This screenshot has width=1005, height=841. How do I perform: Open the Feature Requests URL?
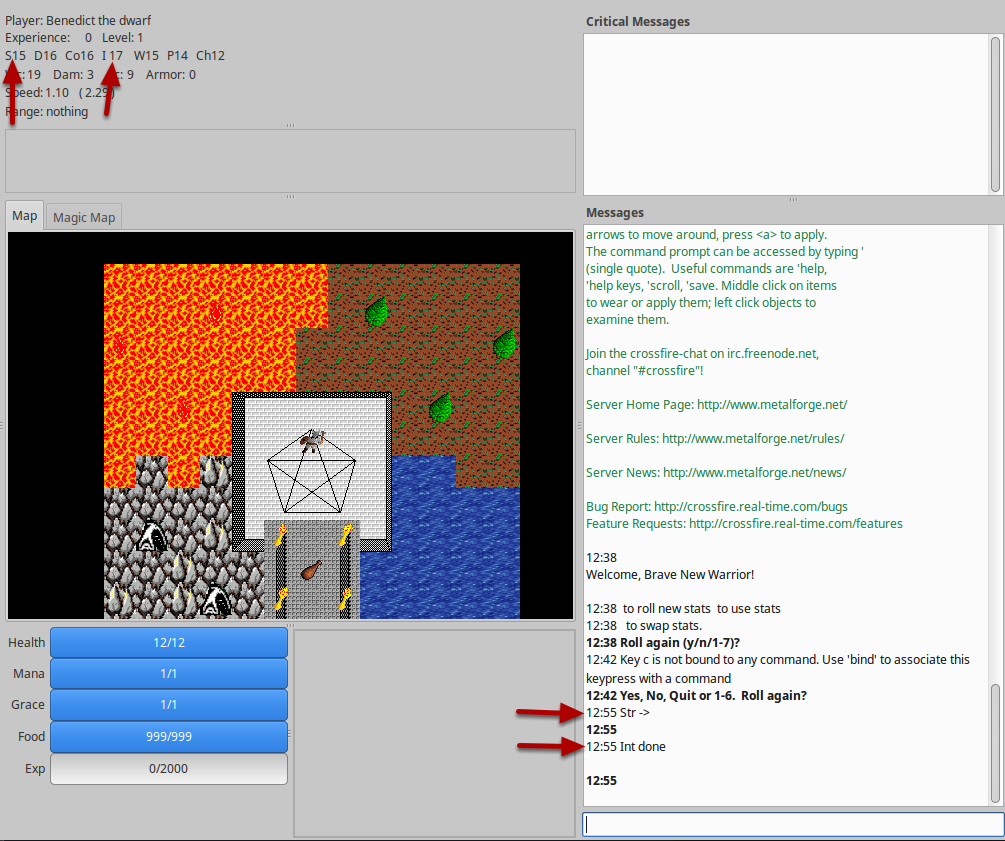(795, 524)
